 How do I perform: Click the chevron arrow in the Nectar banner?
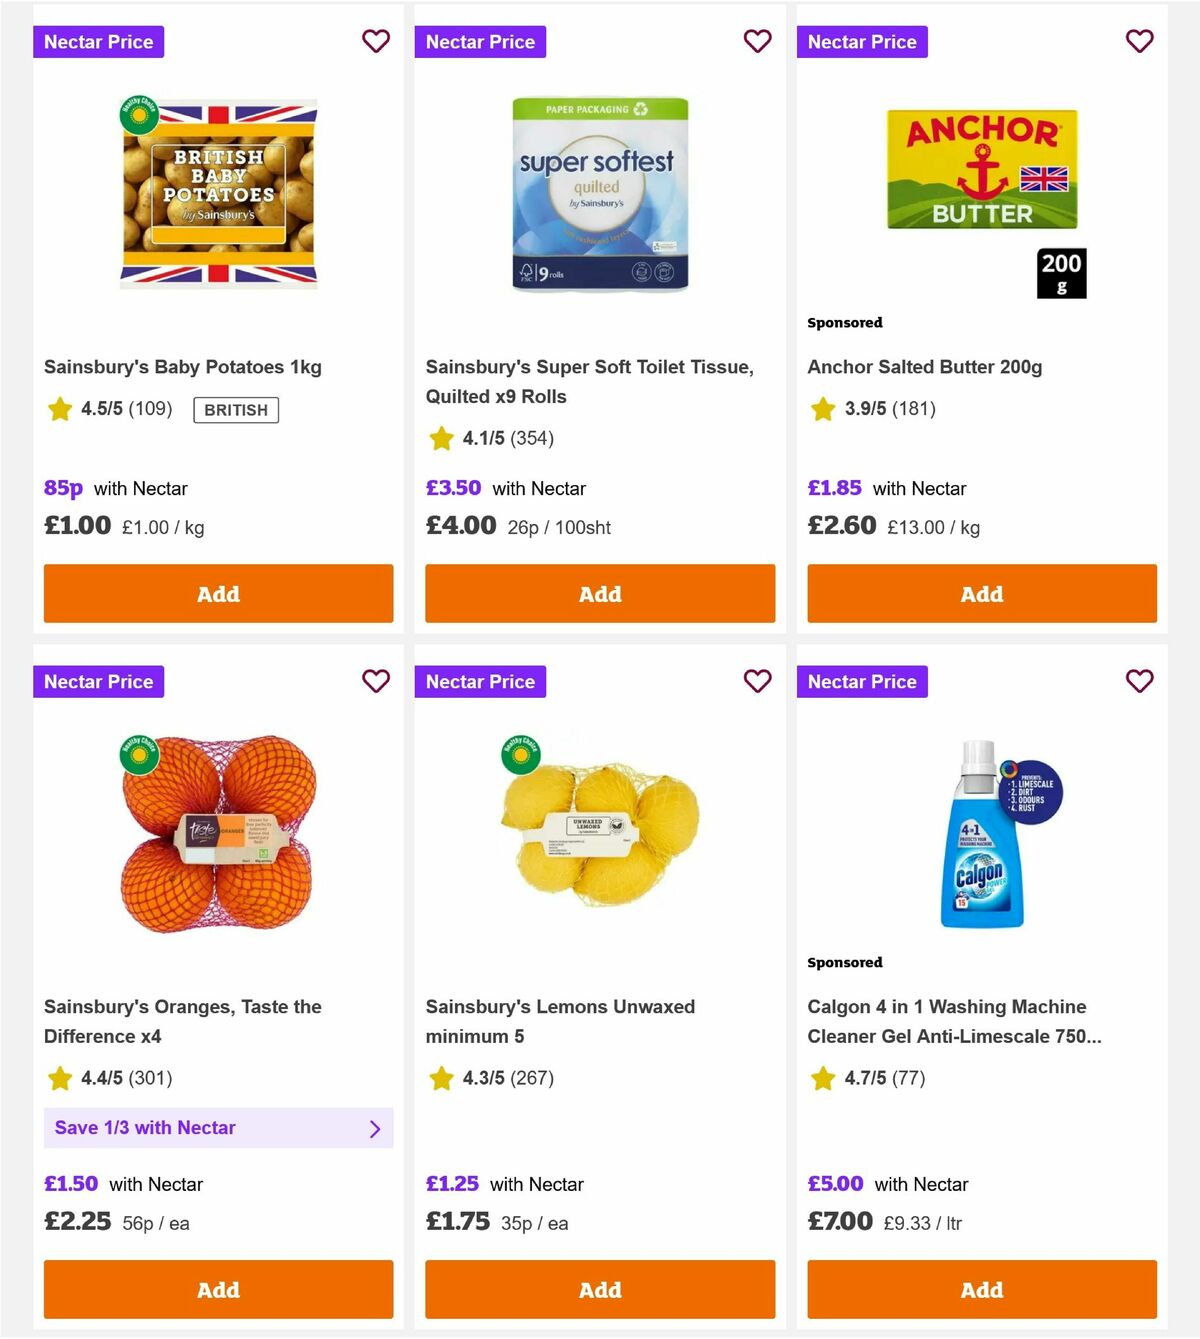coord(376,1128)
